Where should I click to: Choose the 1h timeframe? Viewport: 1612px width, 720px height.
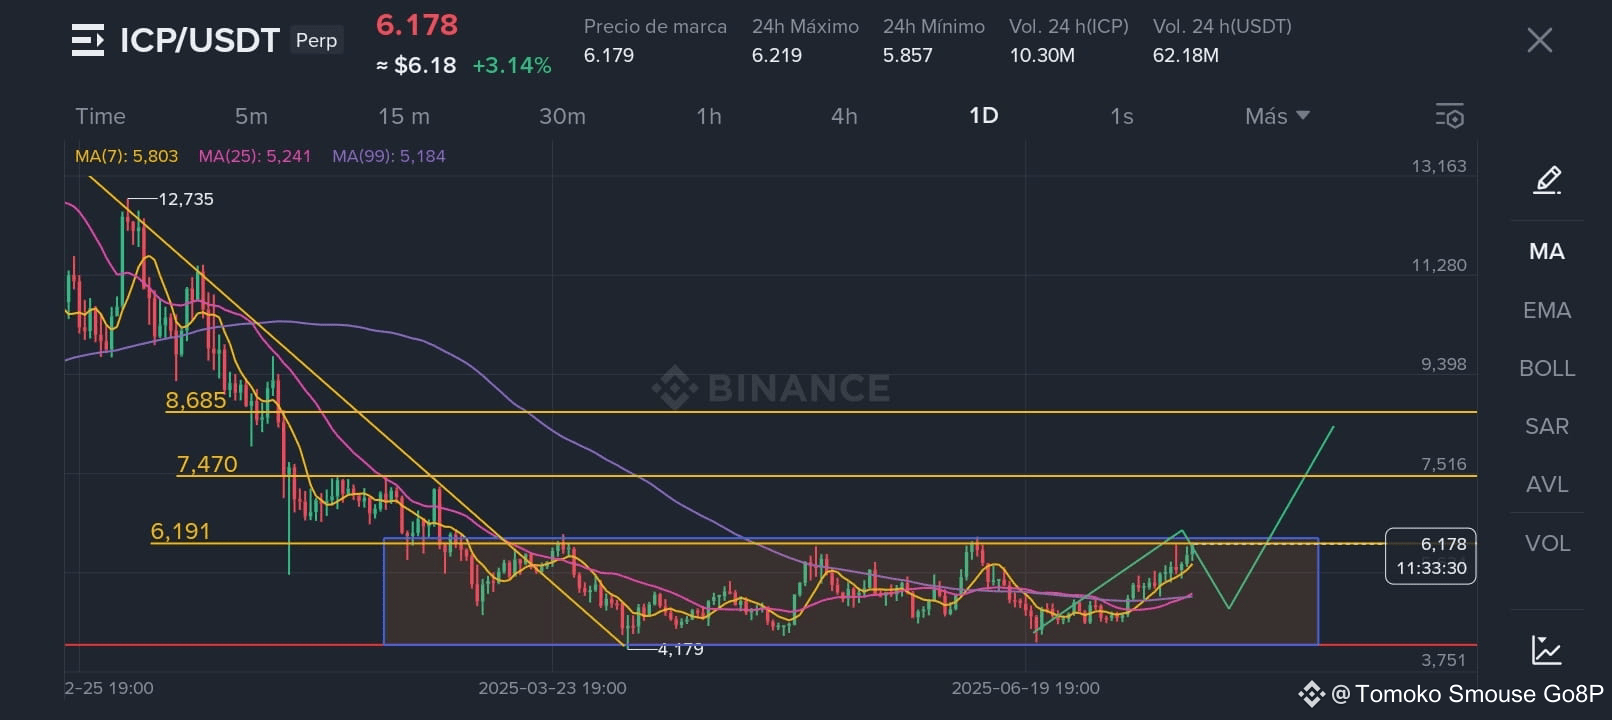coord(709,116)
